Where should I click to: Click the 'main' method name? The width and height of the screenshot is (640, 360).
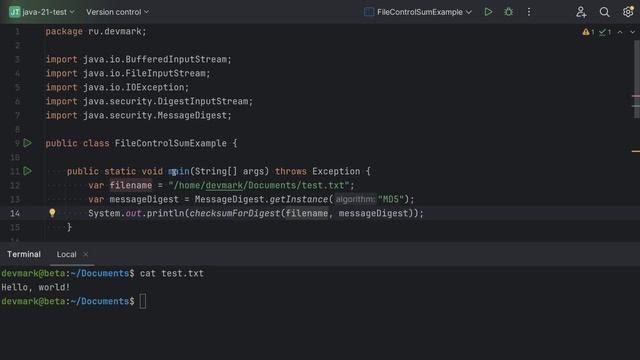179,171
